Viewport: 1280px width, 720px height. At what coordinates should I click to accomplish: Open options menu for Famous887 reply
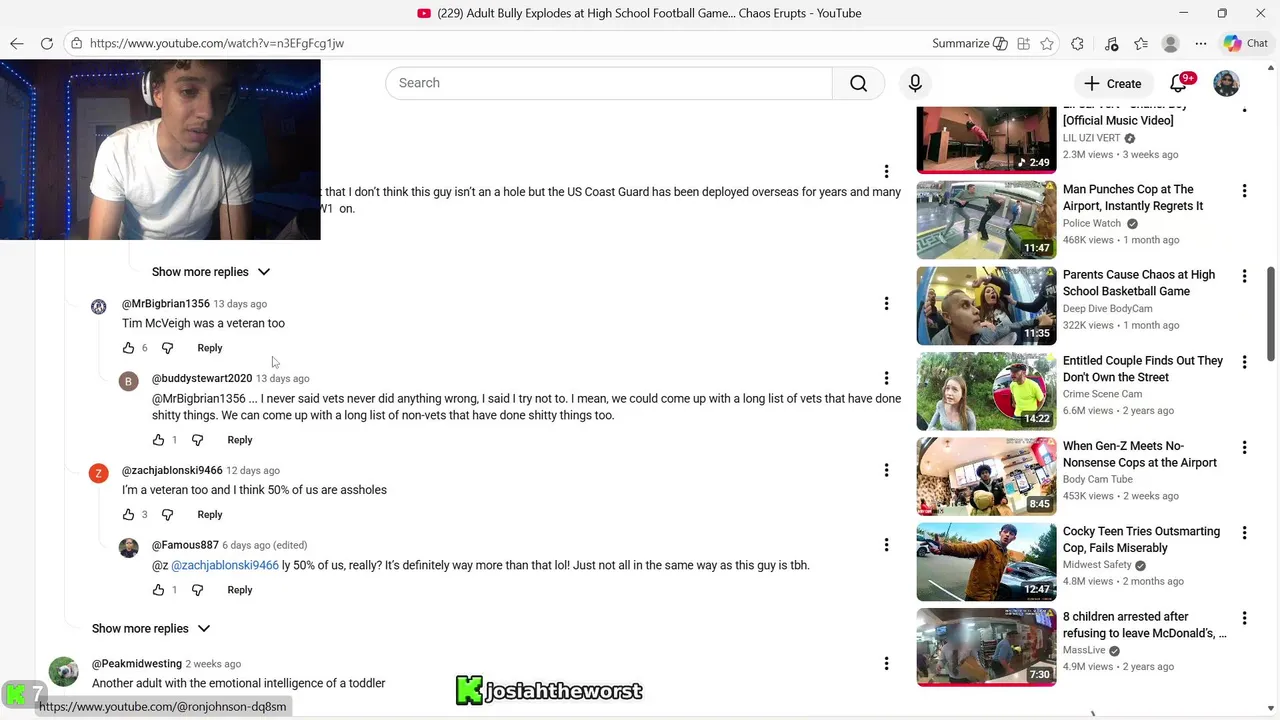tap(886, 545)
